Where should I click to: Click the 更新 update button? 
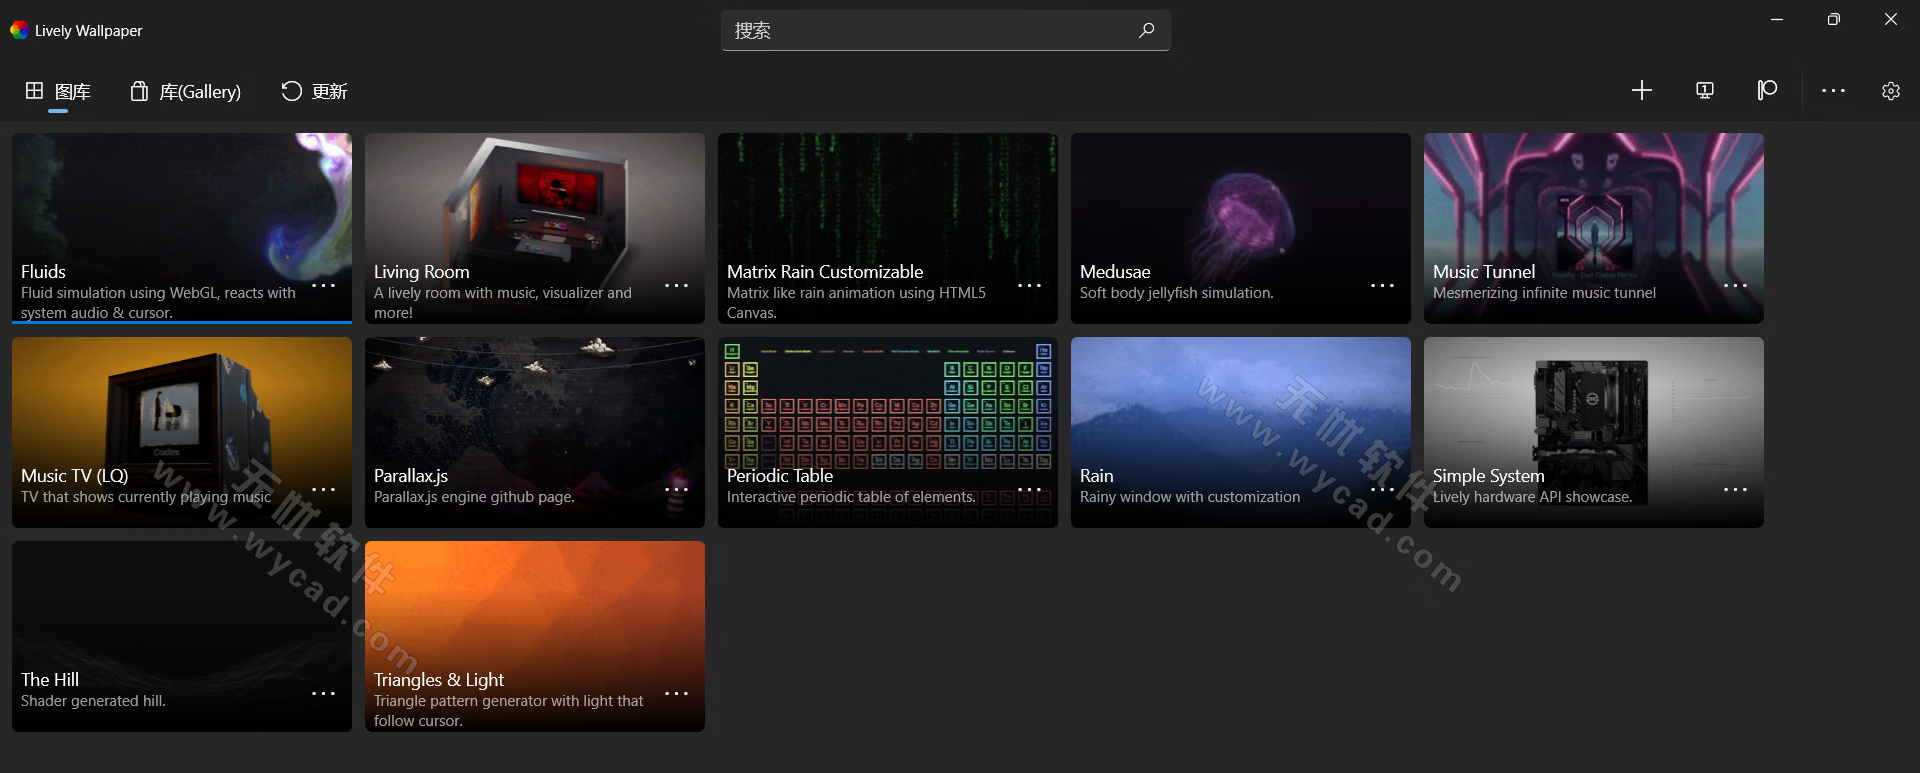coord(314,92)
